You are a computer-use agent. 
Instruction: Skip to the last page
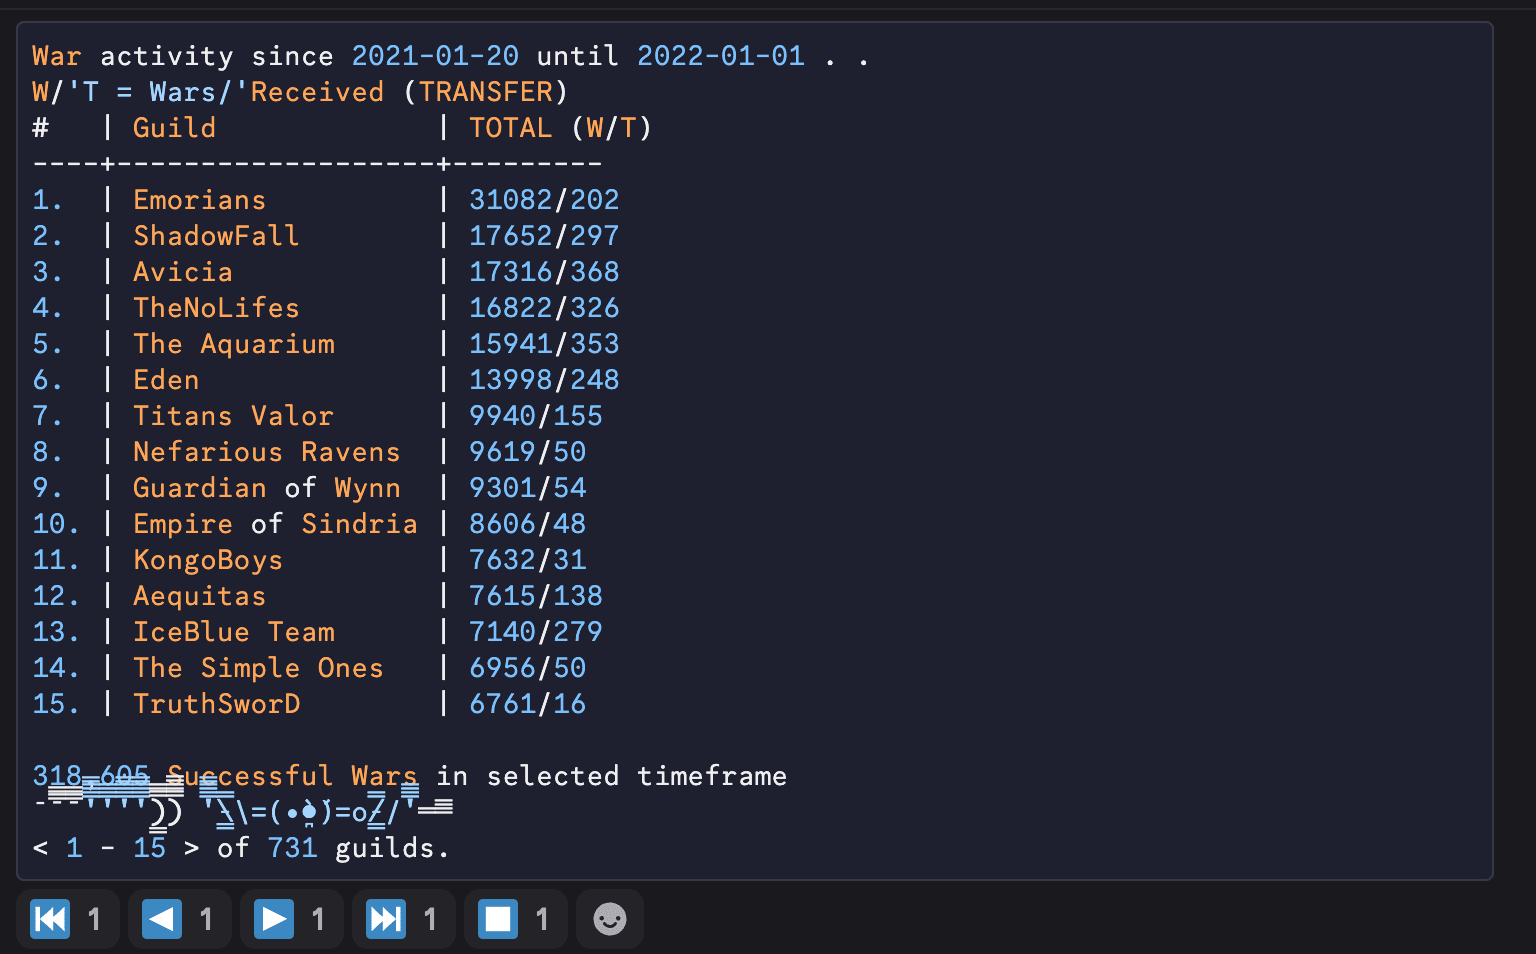pyautogui.click(x=386, y=918)
